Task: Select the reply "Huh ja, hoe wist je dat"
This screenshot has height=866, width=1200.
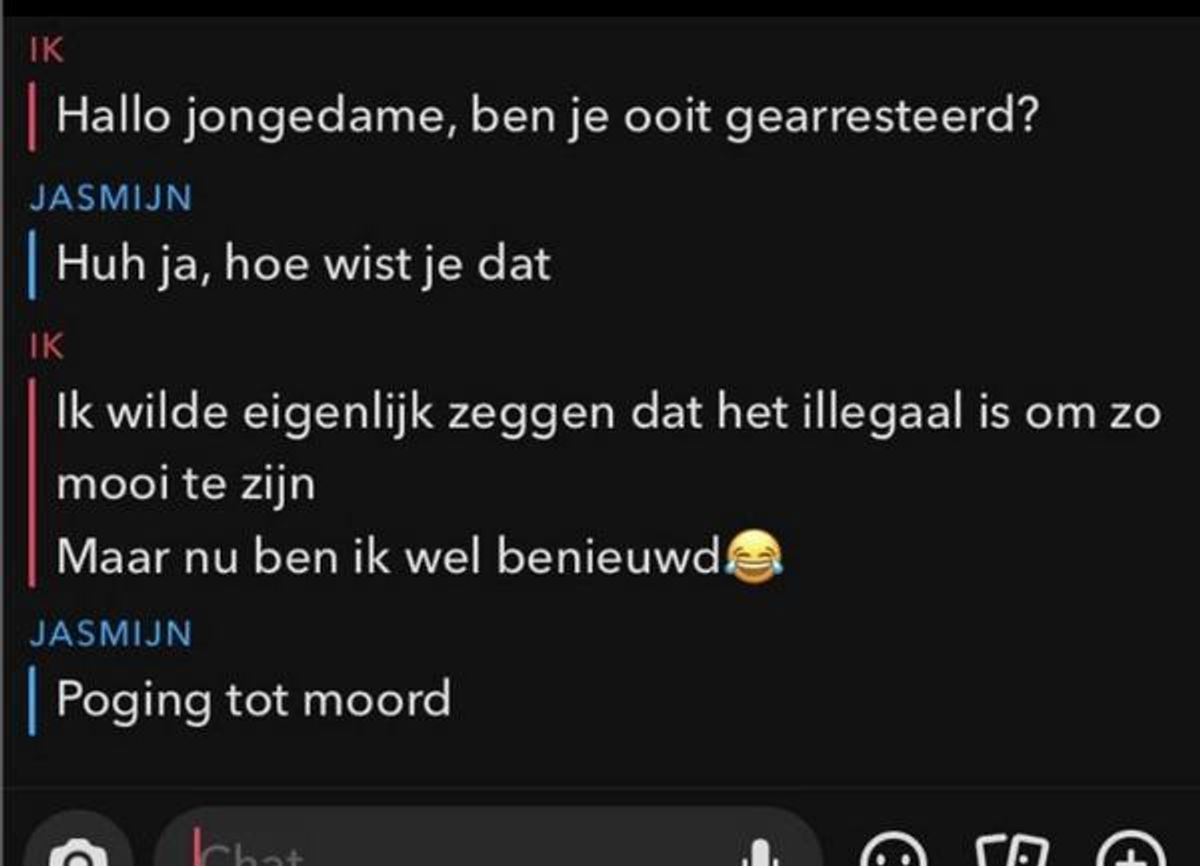Action: click(304, 266)
